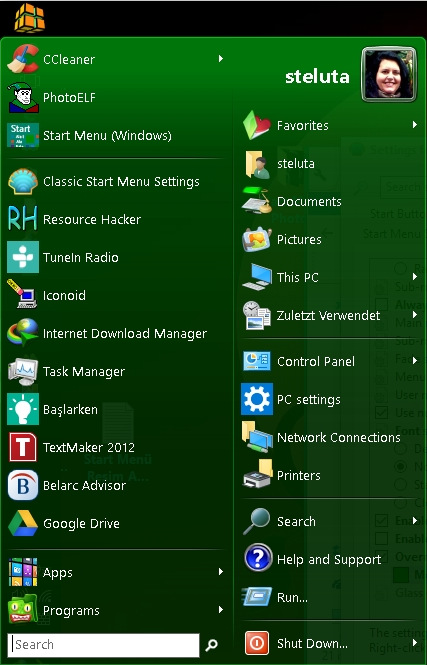Open Help and Support question mark icon
The height and width of the screenshot is (665, 427).
[258, 559]
